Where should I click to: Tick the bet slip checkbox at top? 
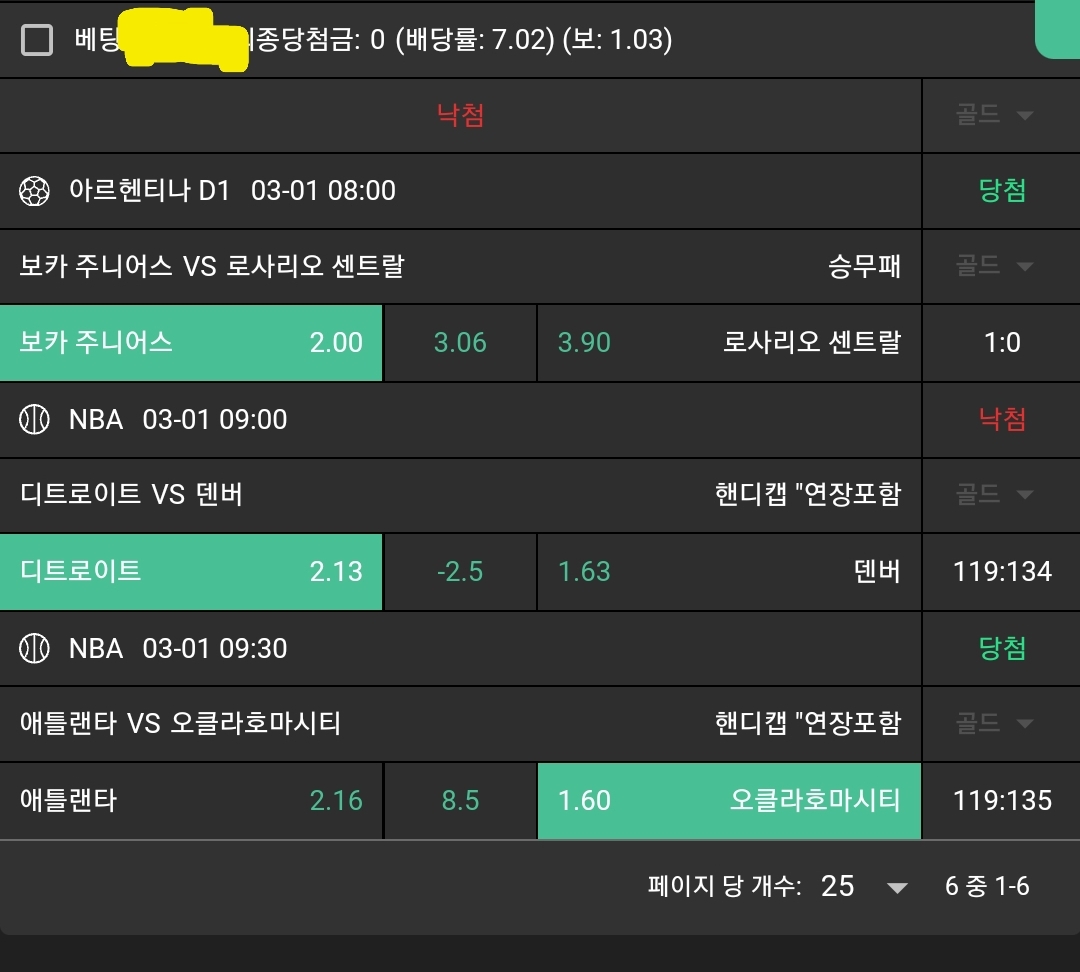click(37, 40)
